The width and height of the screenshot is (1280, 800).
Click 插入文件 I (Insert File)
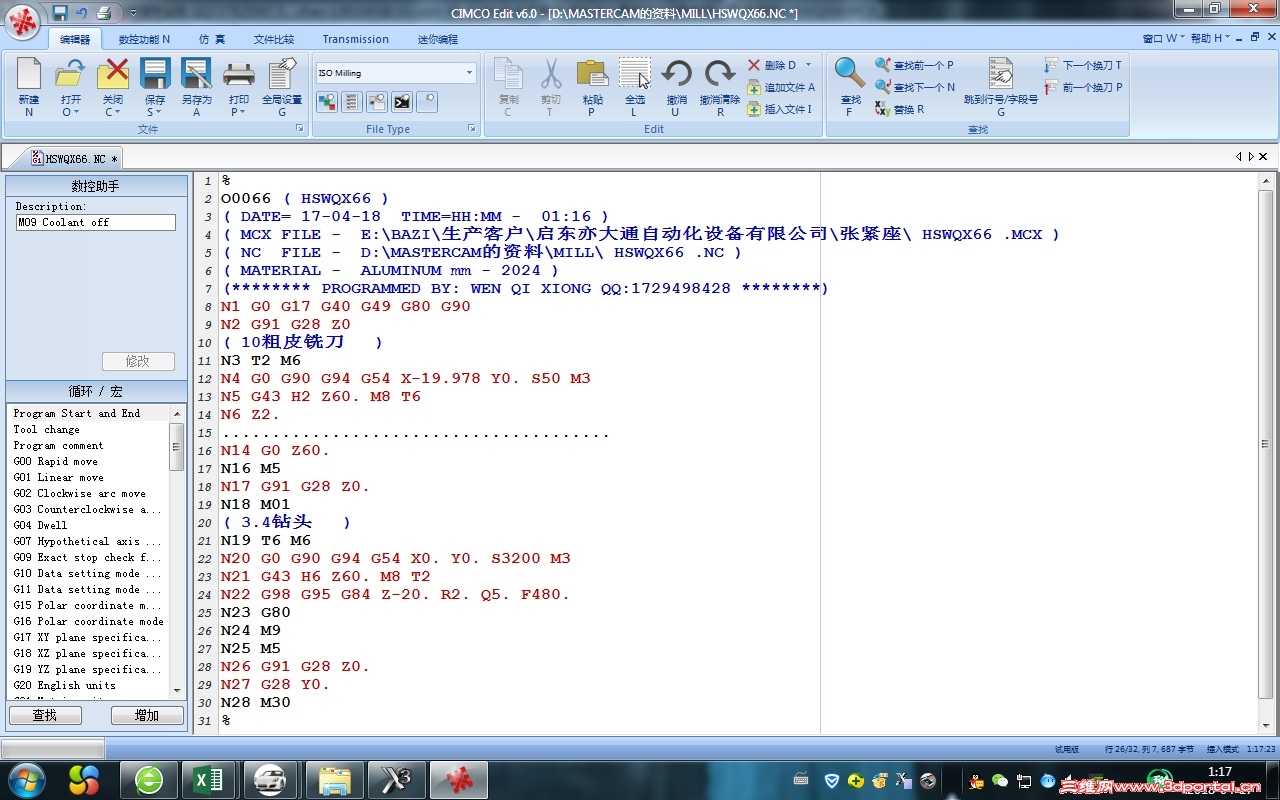tap(779, 109)
